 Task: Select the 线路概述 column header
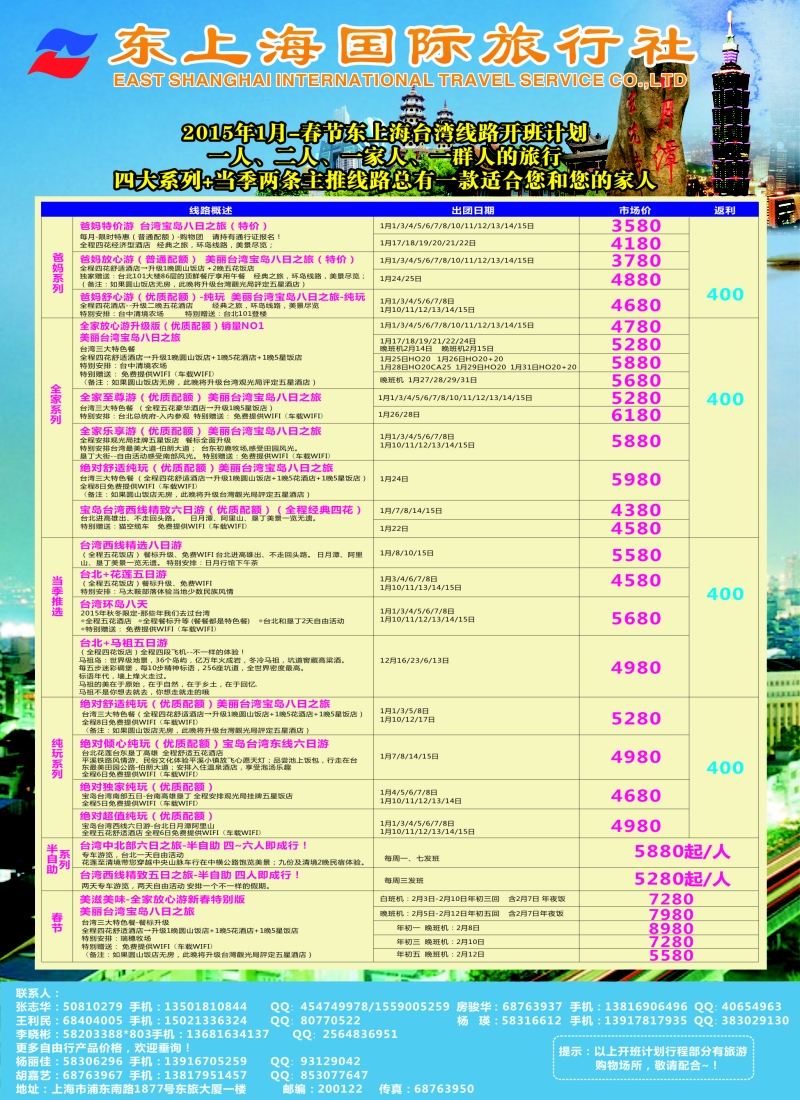[x=210, y=210]
